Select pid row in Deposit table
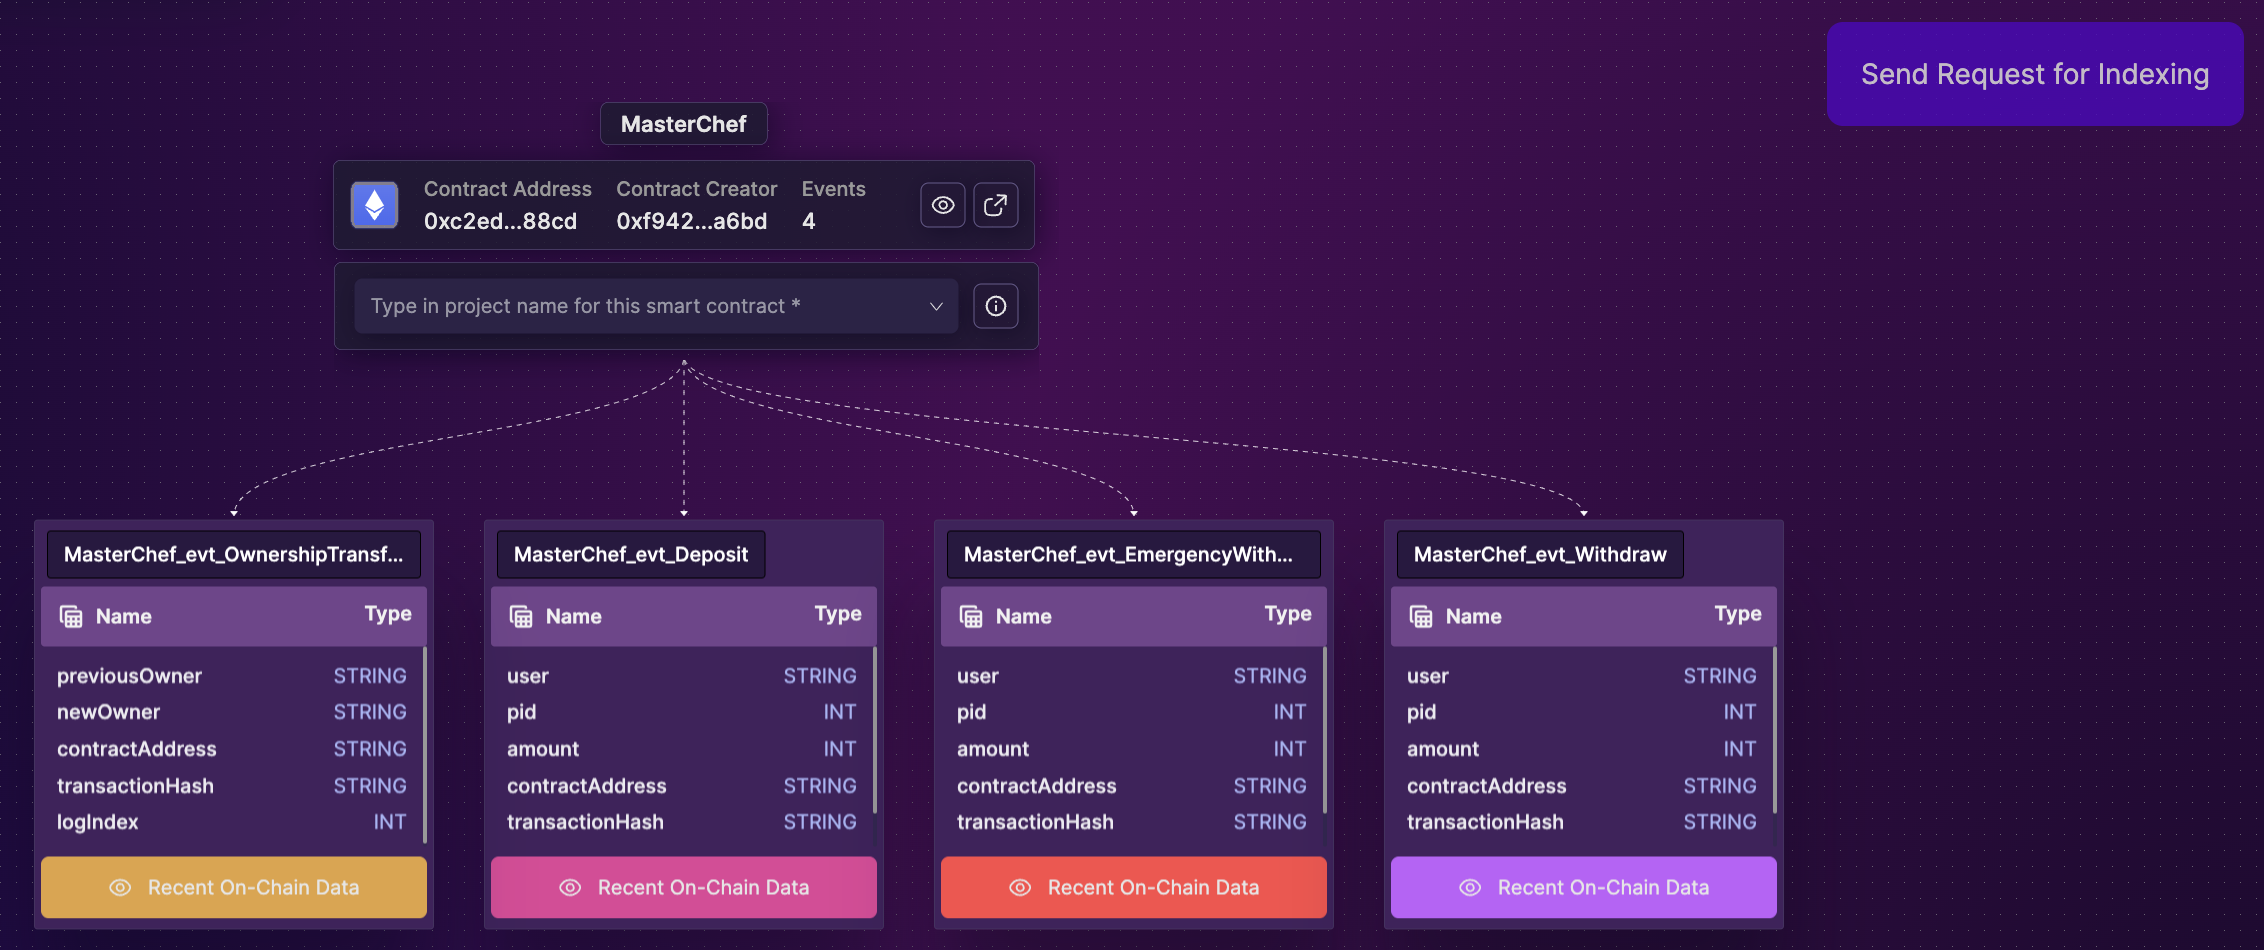Image resolution: width=2264 pixels, height=950 pixels. point(682,712)
